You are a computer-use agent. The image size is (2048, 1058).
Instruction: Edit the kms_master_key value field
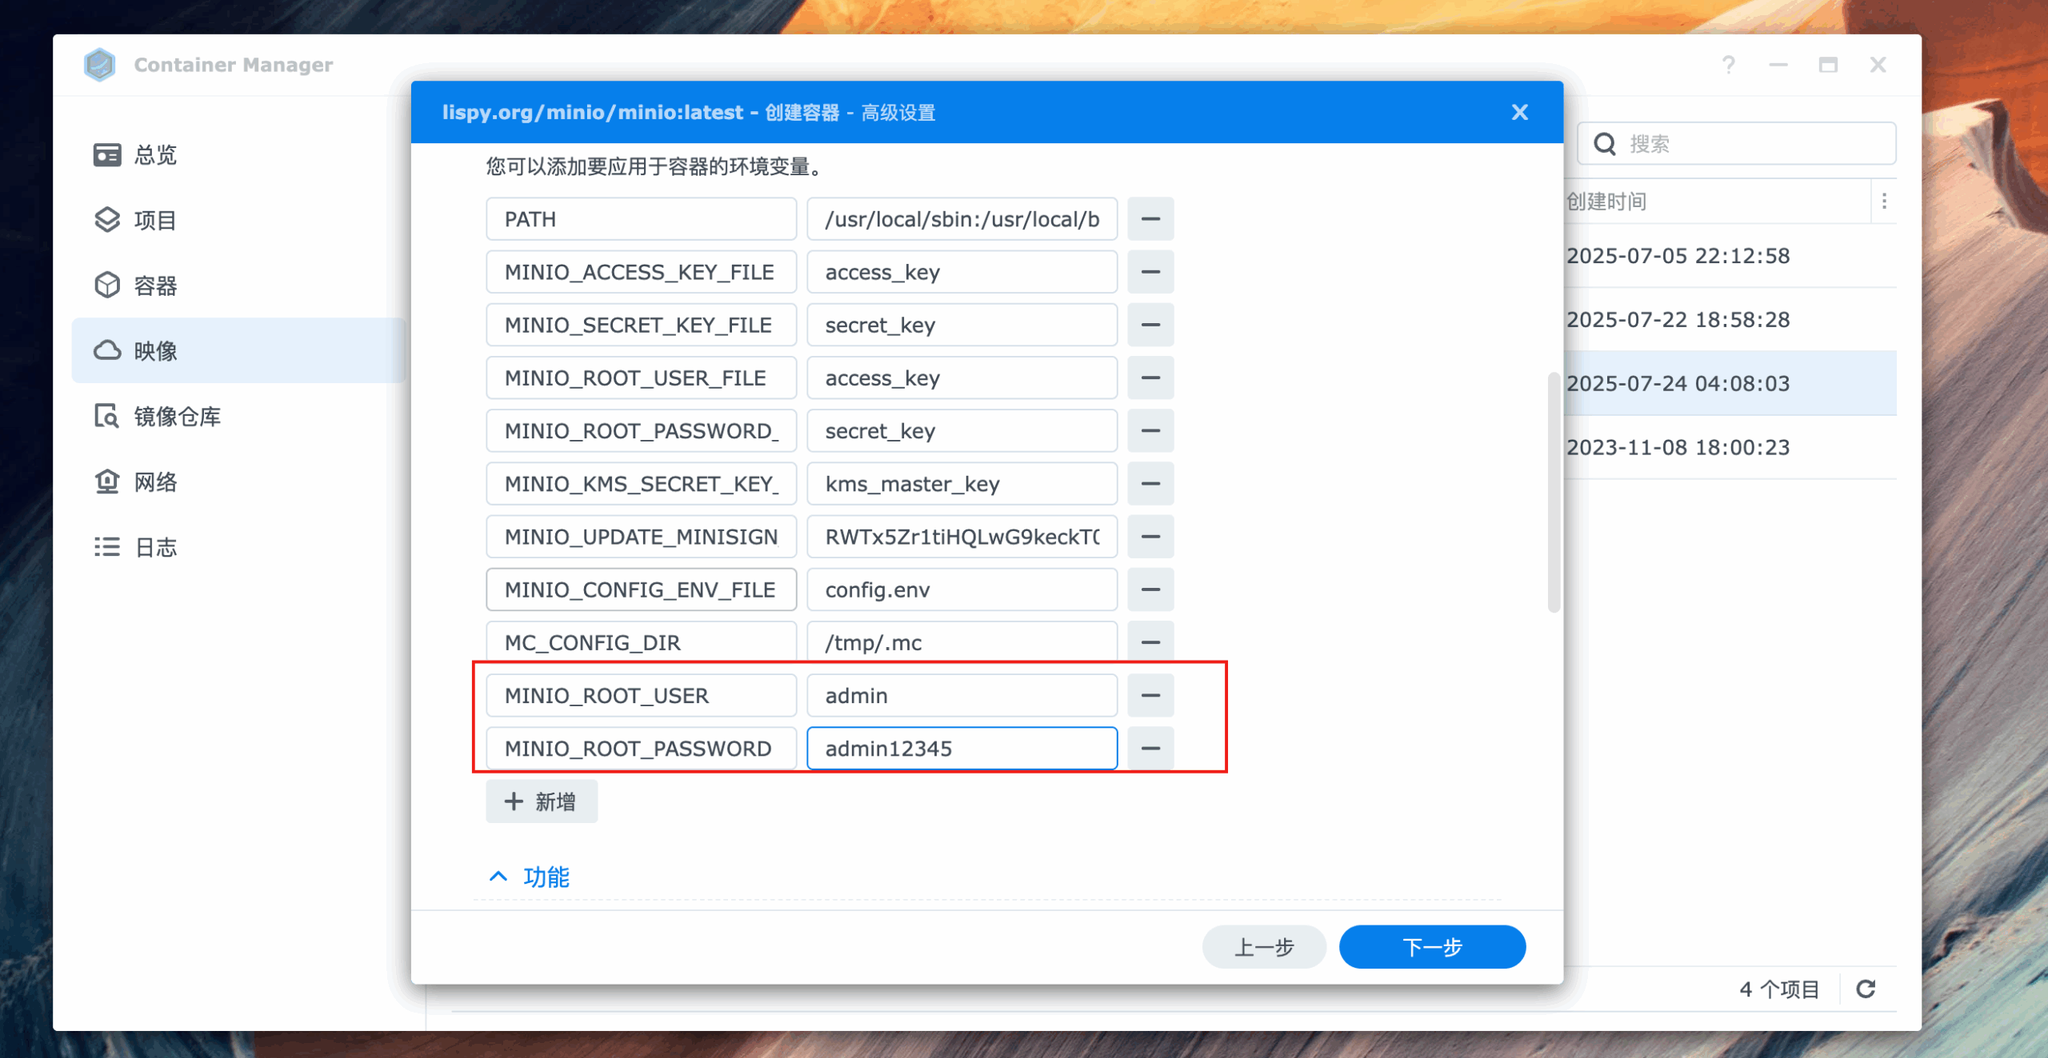click(962, 484)
